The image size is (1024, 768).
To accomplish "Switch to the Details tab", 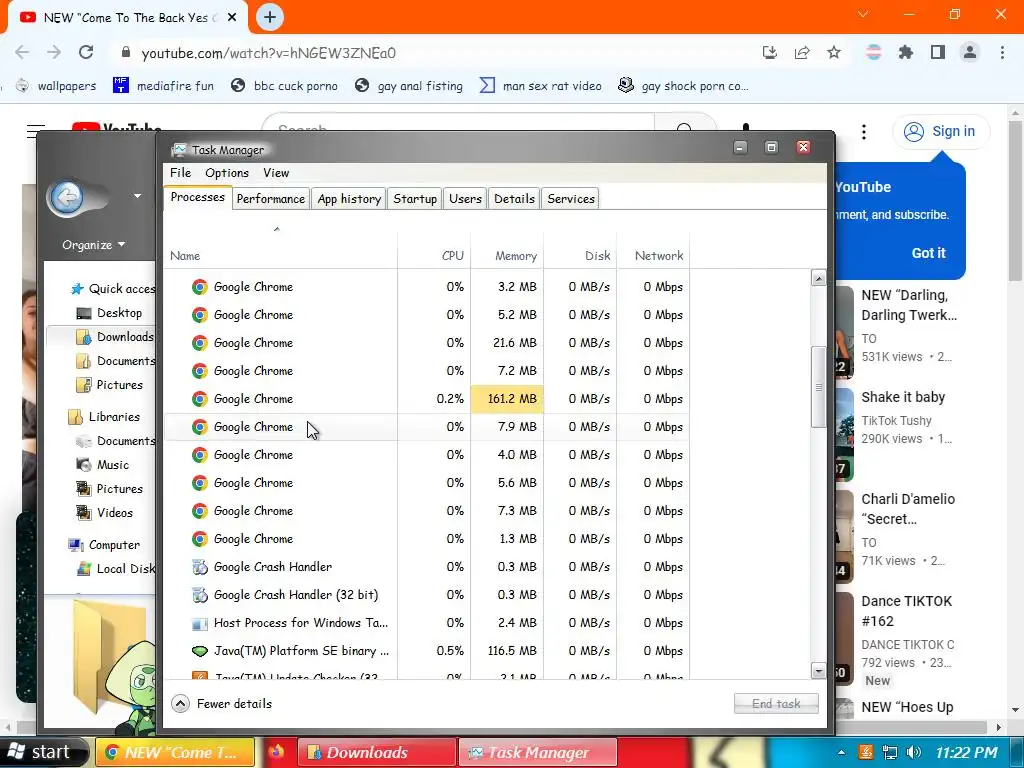I will pos(514,199).
